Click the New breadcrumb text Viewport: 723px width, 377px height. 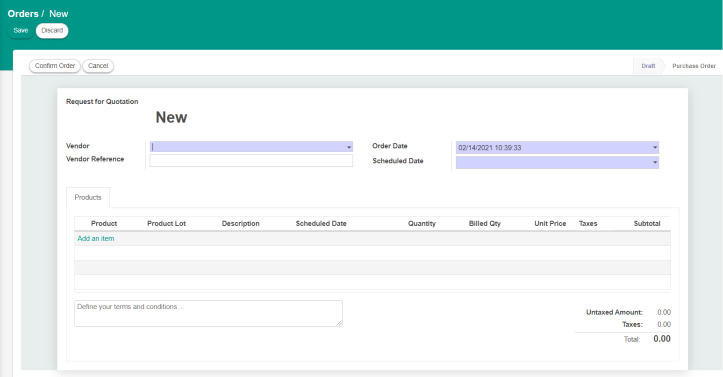tap(59, 14)
